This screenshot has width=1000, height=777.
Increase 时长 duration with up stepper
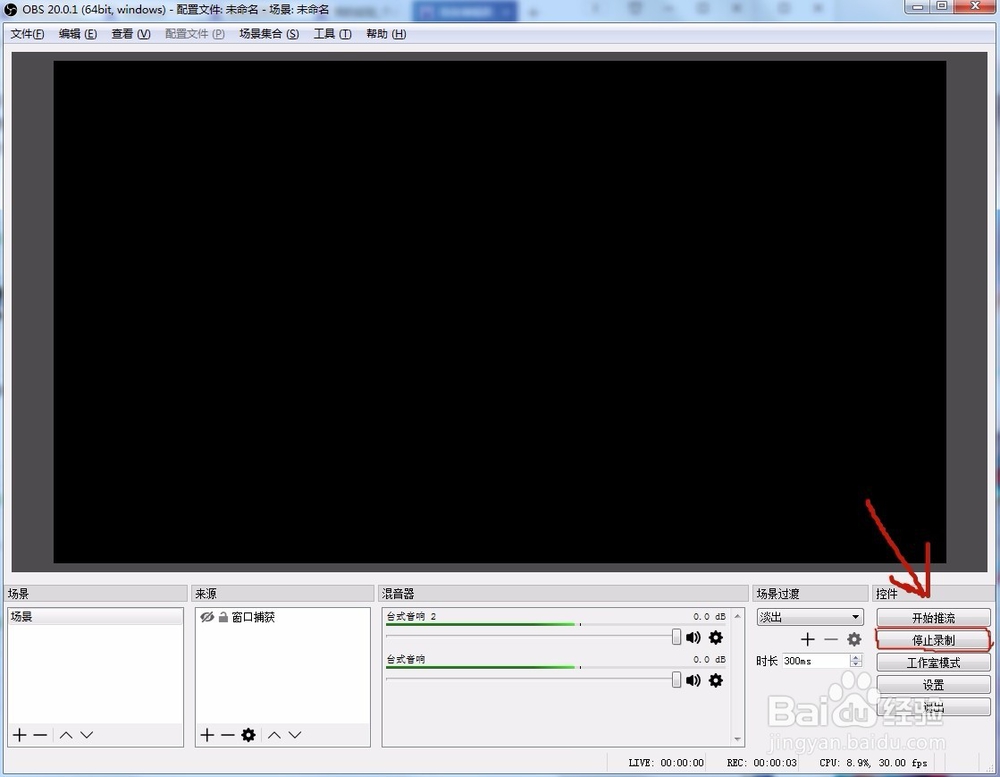856,657
